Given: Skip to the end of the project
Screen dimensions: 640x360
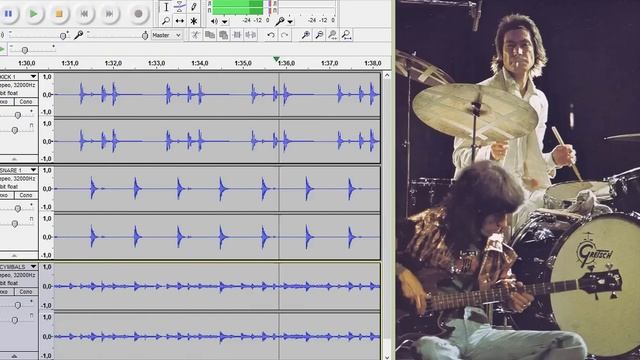Looking at the screenshot, I should pos(109,13).
